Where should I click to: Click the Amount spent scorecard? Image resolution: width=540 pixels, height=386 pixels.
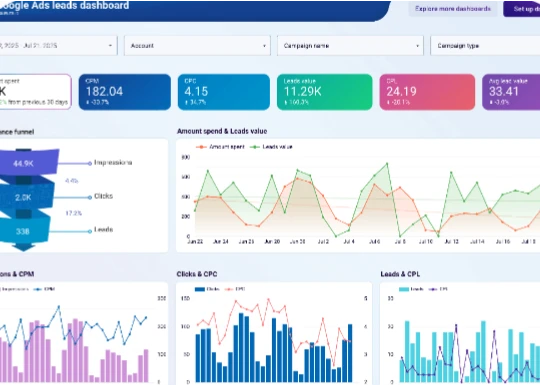point(35,92)
